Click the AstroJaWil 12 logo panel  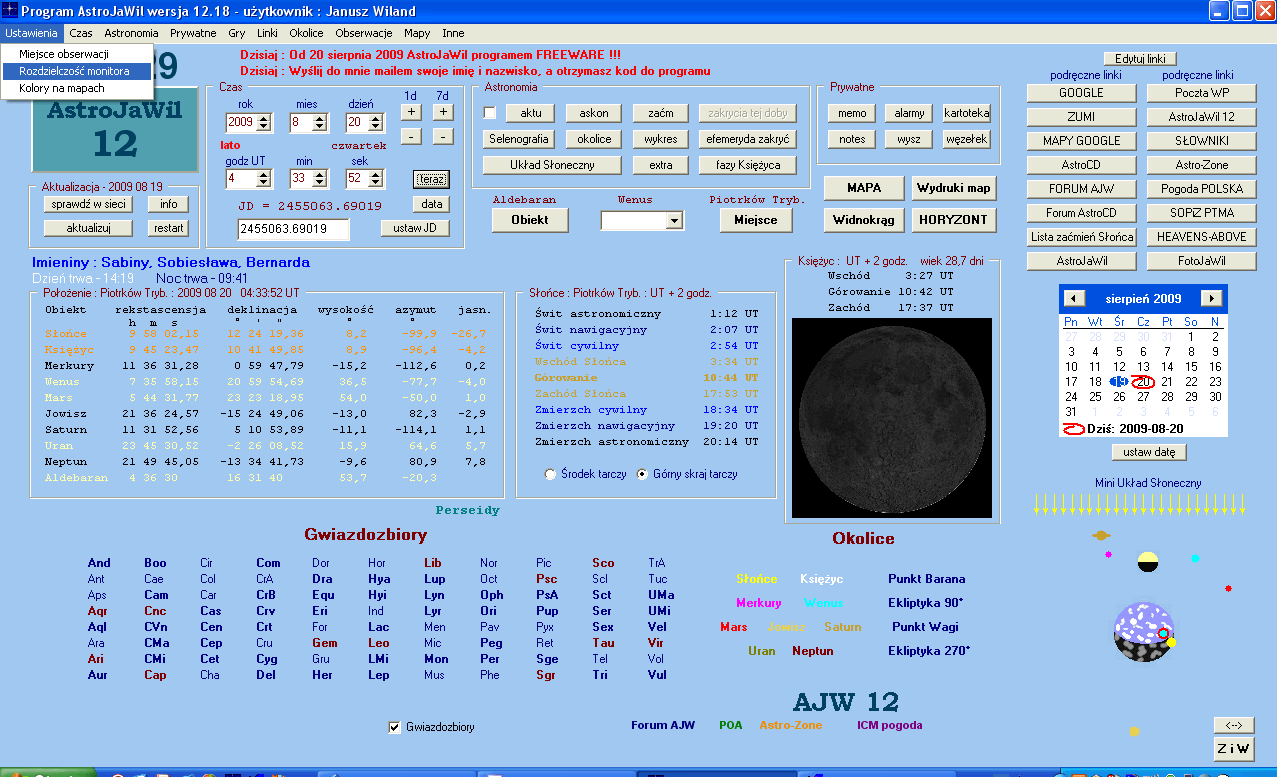click(x=115, y=128)
